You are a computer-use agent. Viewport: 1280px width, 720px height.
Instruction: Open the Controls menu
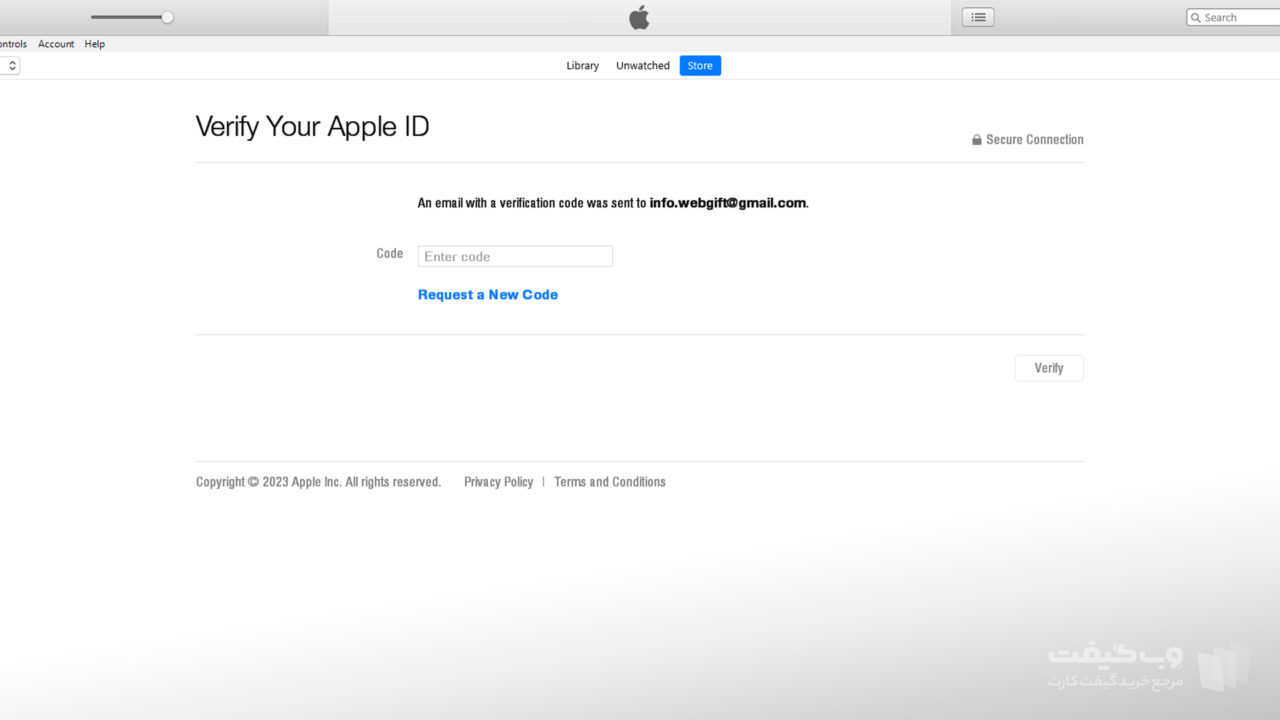pos(13,44)
